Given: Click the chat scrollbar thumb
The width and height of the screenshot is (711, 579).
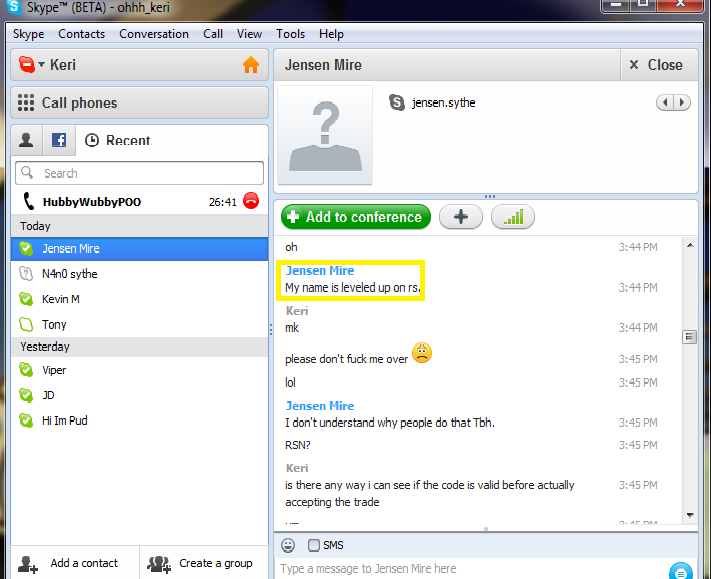Looking at the screenshot, I should coord(690,337).
